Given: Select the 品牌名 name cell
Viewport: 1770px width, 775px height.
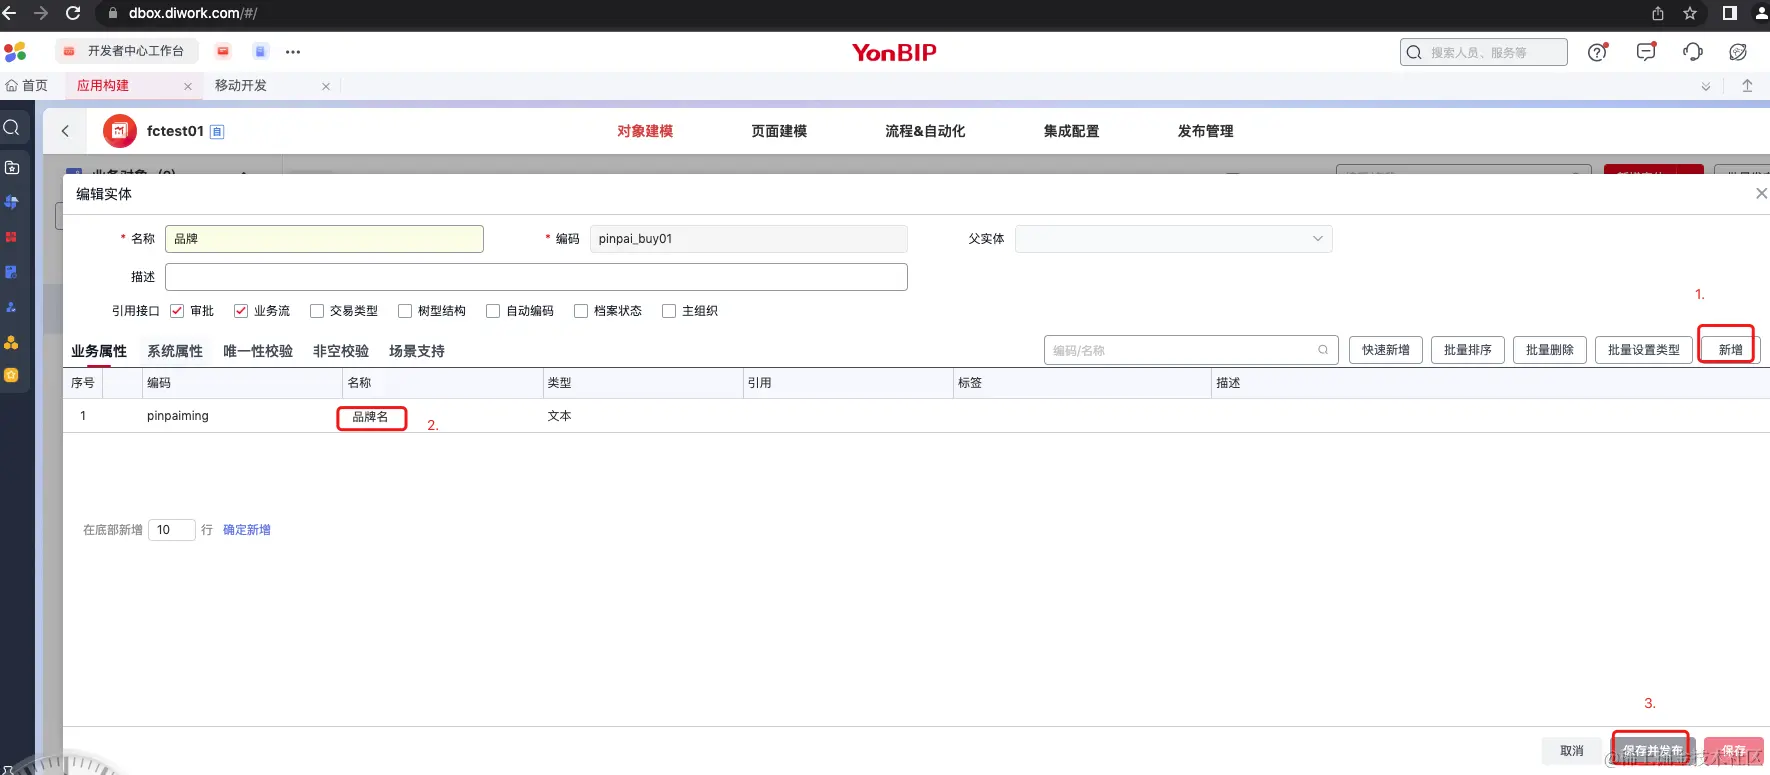Looking at the screenshot, I should (370, 417).
